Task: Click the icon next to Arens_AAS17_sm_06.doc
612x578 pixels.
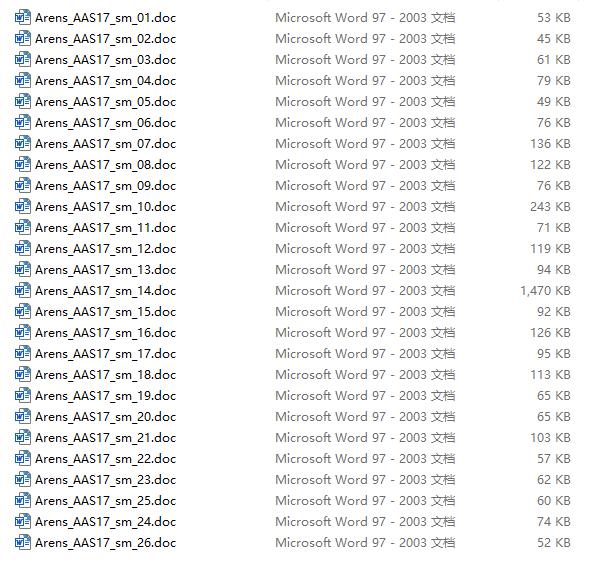Action: [x=23, y=123]
